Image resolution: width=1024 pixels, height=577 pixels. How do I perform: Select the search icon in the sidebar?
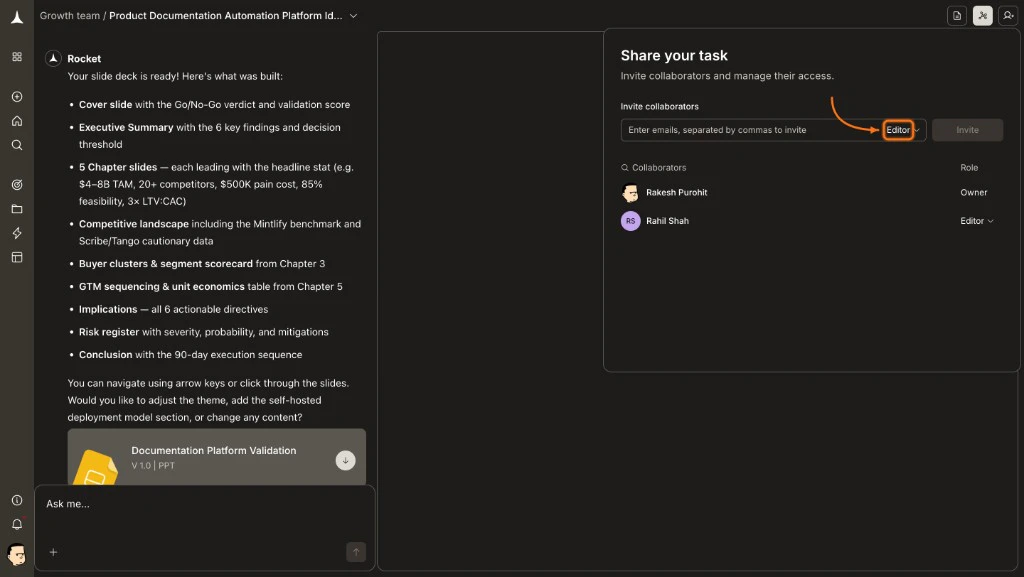point(16,145)
